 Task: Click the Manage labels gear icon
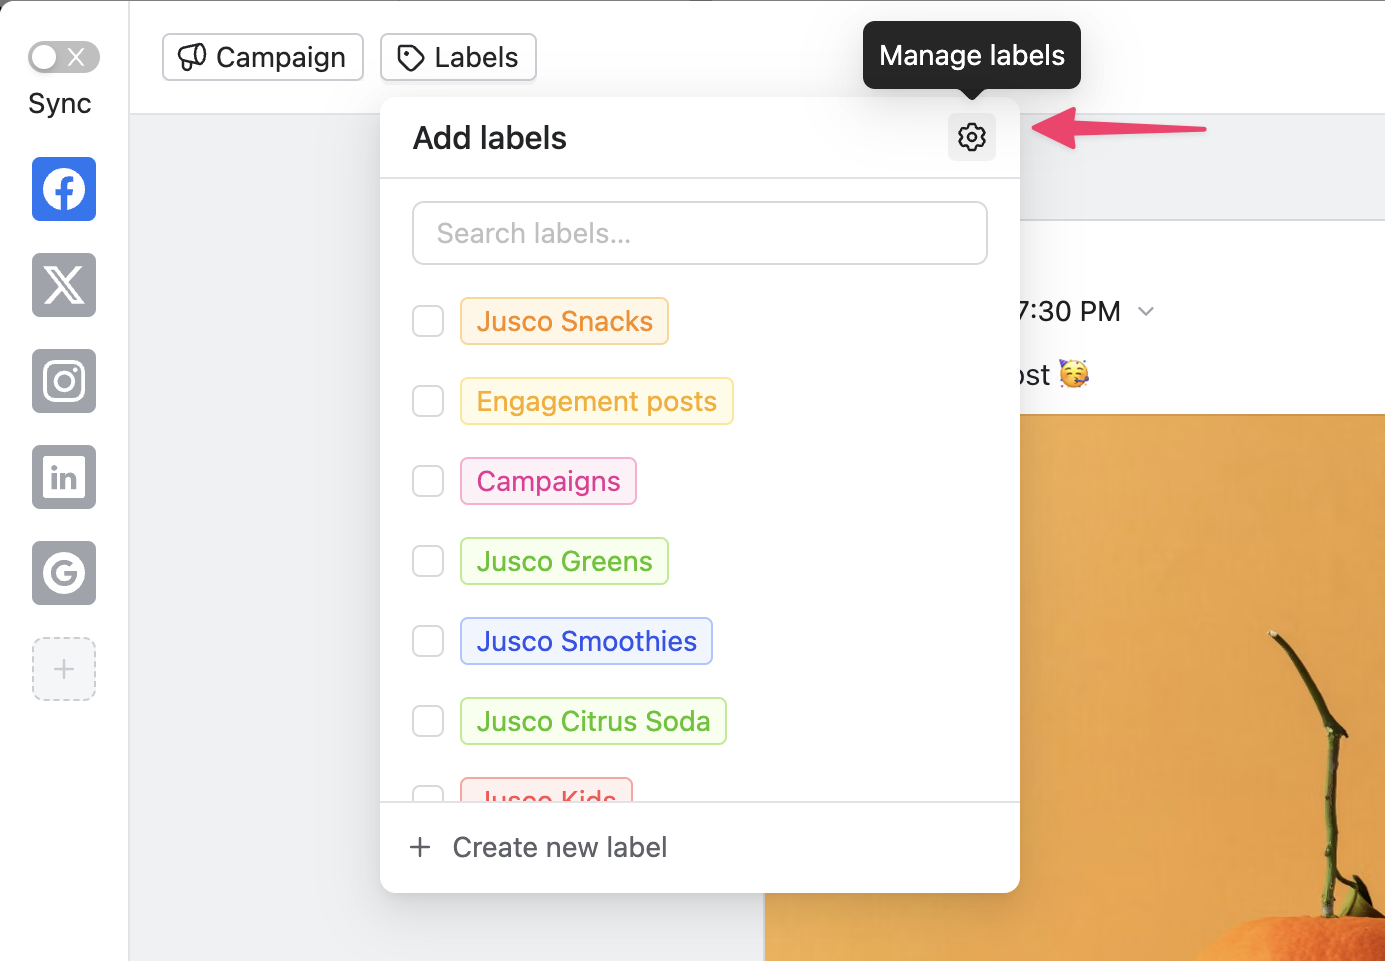click(971, 137)
